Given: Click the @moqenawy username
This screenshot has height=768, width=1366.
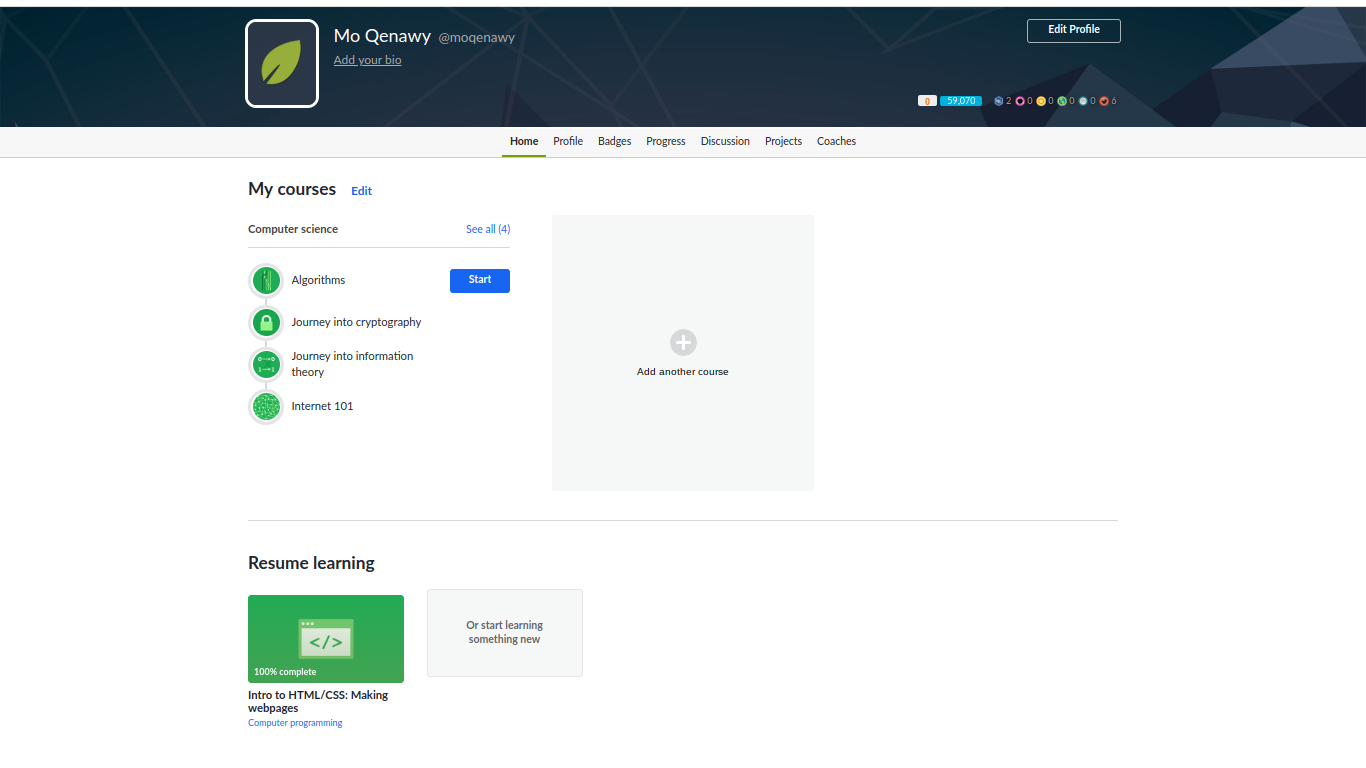Looking at the screenshot, I should 477,38.
